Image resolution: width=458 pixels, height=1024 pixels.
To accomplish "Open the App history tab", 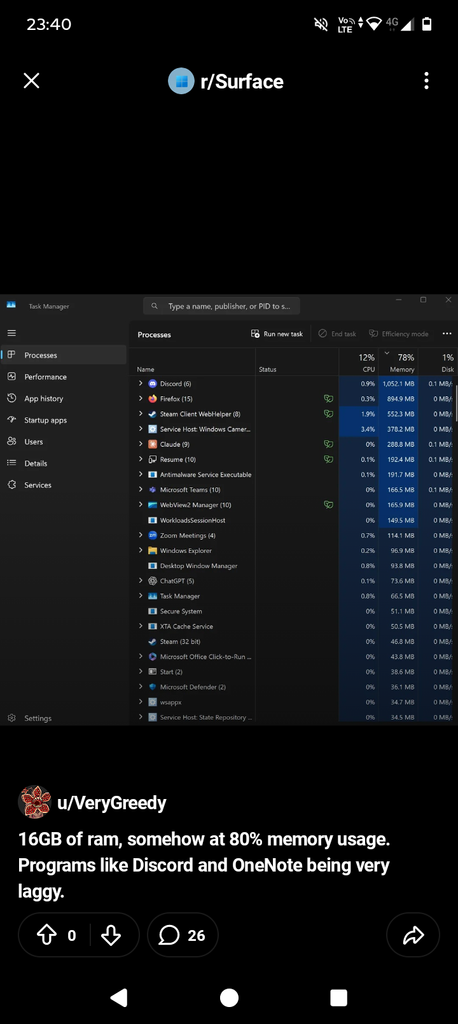I will point(64,398).
